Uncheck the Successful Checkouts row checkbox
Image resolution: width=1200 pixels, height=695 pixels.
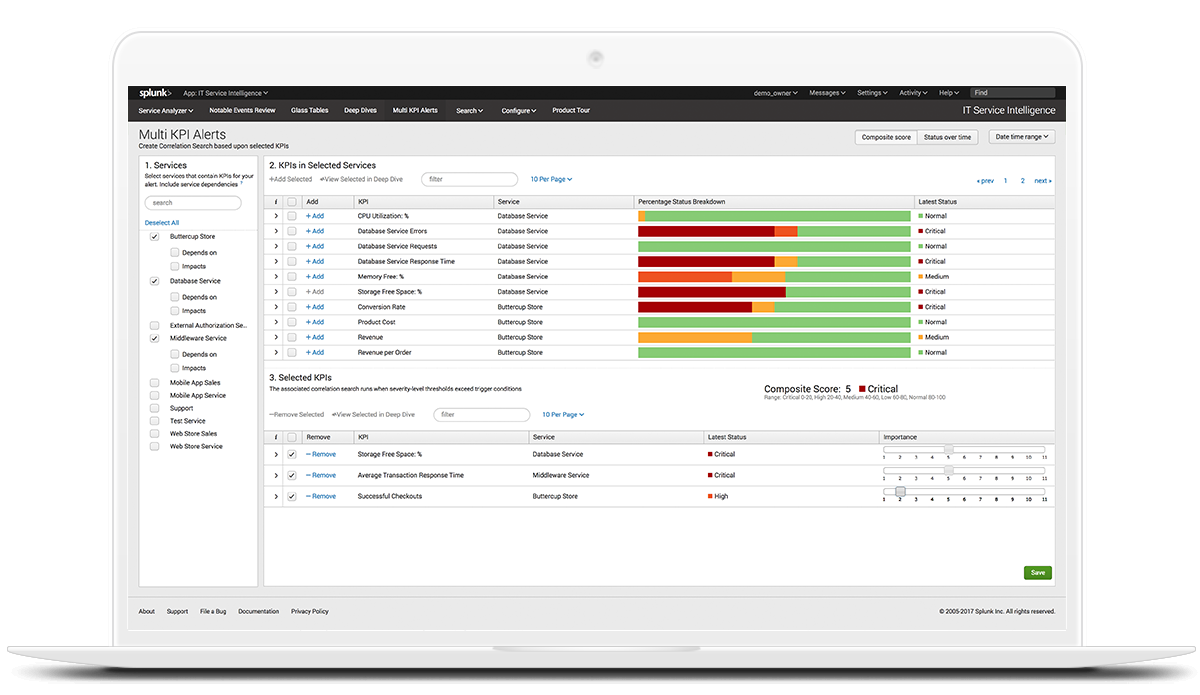click(292, 497)
